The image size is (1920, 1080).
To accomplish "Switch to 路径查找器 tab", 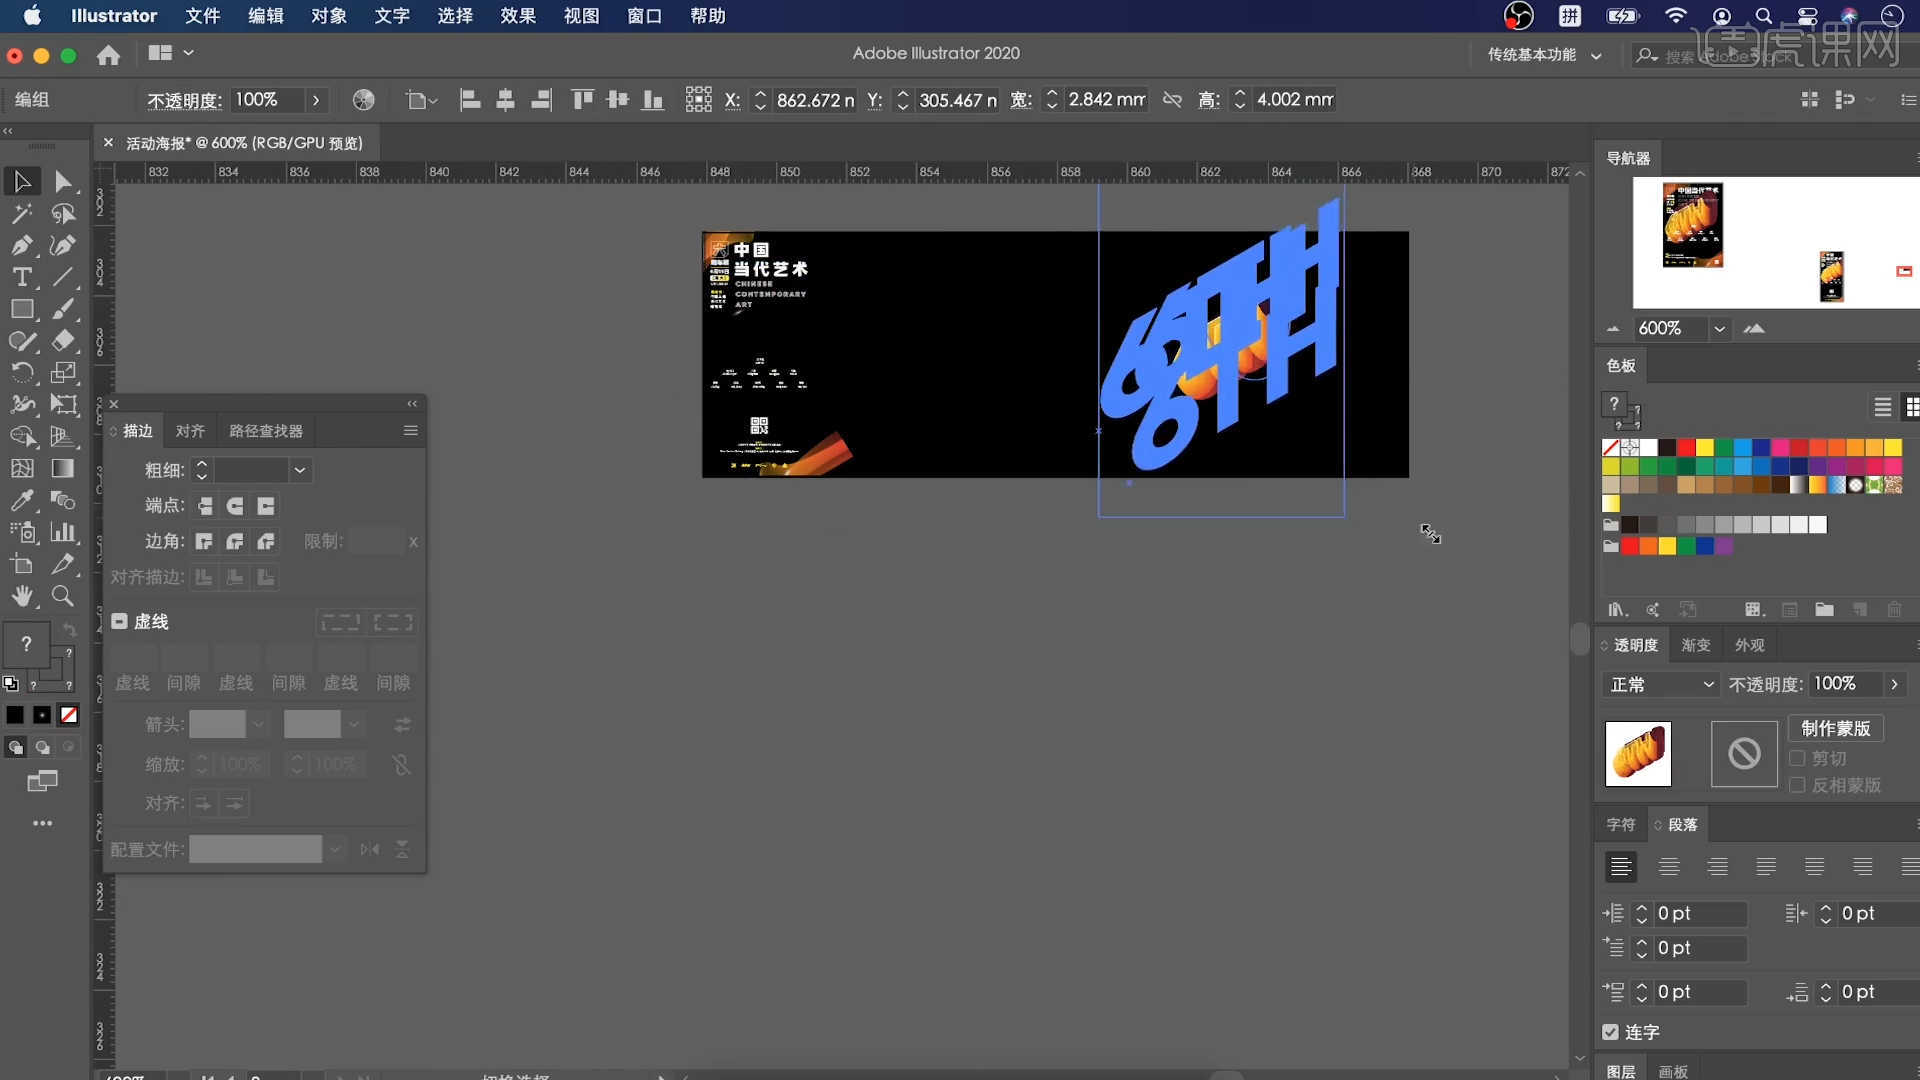I will click(x=266, y=430).
